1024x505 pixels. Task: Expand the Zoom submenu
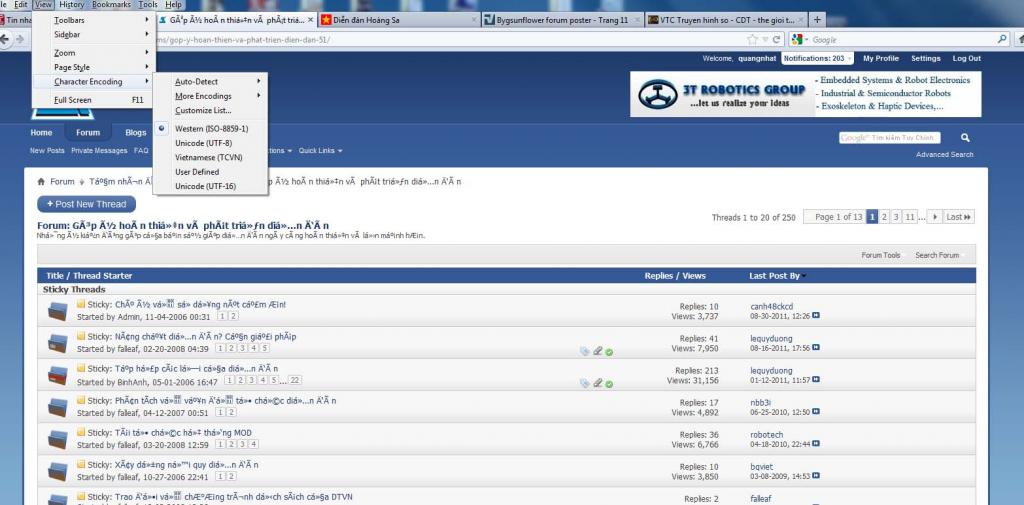[x=92, y=53]
